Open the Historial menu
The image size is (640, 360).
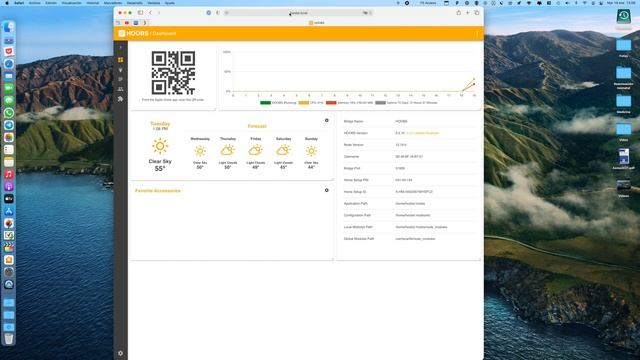coord(93,3)
